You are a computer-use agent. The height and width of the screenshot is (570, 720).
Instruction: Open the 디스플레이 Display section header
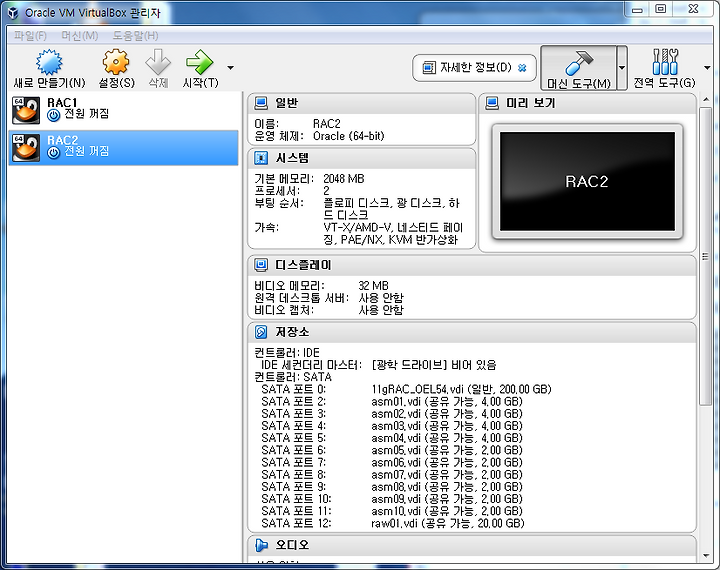tap(472, 265)
